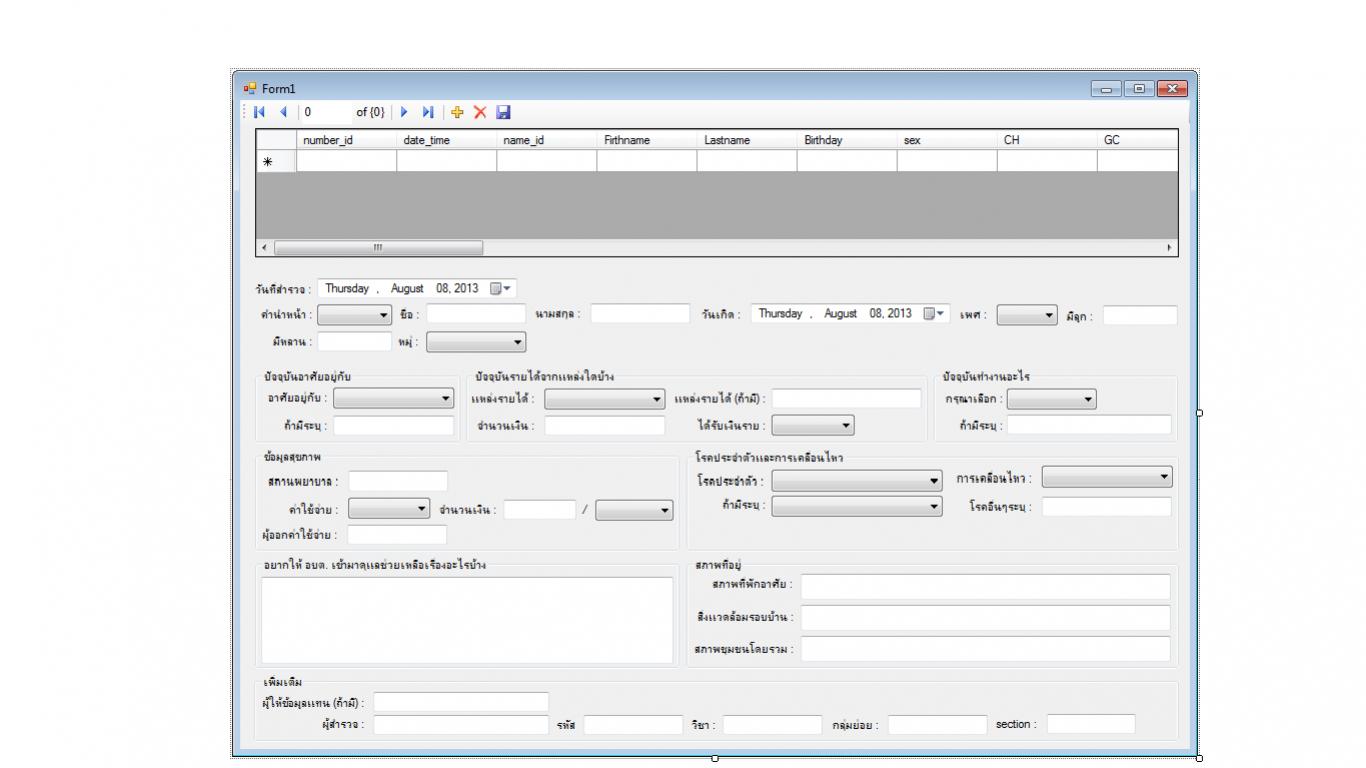Click the ชื่อ first name field

pyautogui.click(x=476, y=314)
